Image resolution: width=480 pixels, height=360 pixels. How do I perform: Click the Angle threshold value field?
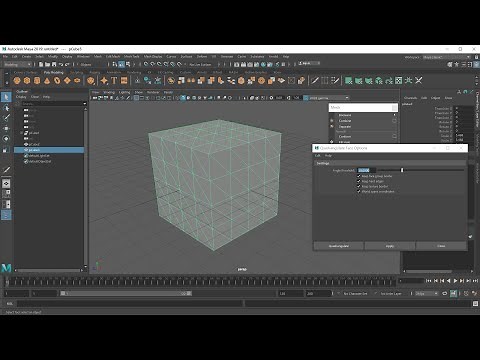[366, 170]
